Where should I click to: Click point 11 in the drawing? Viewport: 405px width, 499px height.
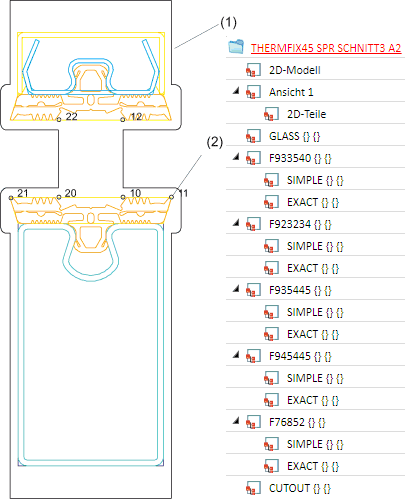point(171,197)
